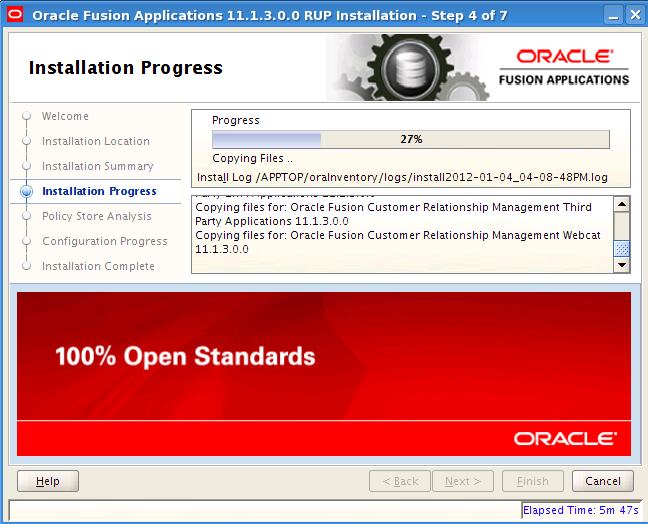Select the Installation Progress step

point(99,191)
